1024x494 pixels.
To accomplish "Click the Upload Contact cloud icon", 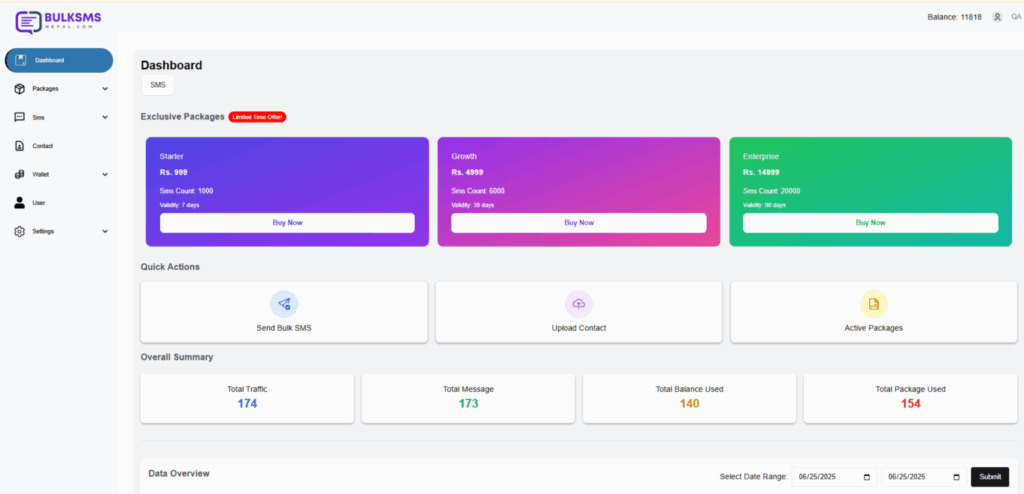I will point(579,304).
